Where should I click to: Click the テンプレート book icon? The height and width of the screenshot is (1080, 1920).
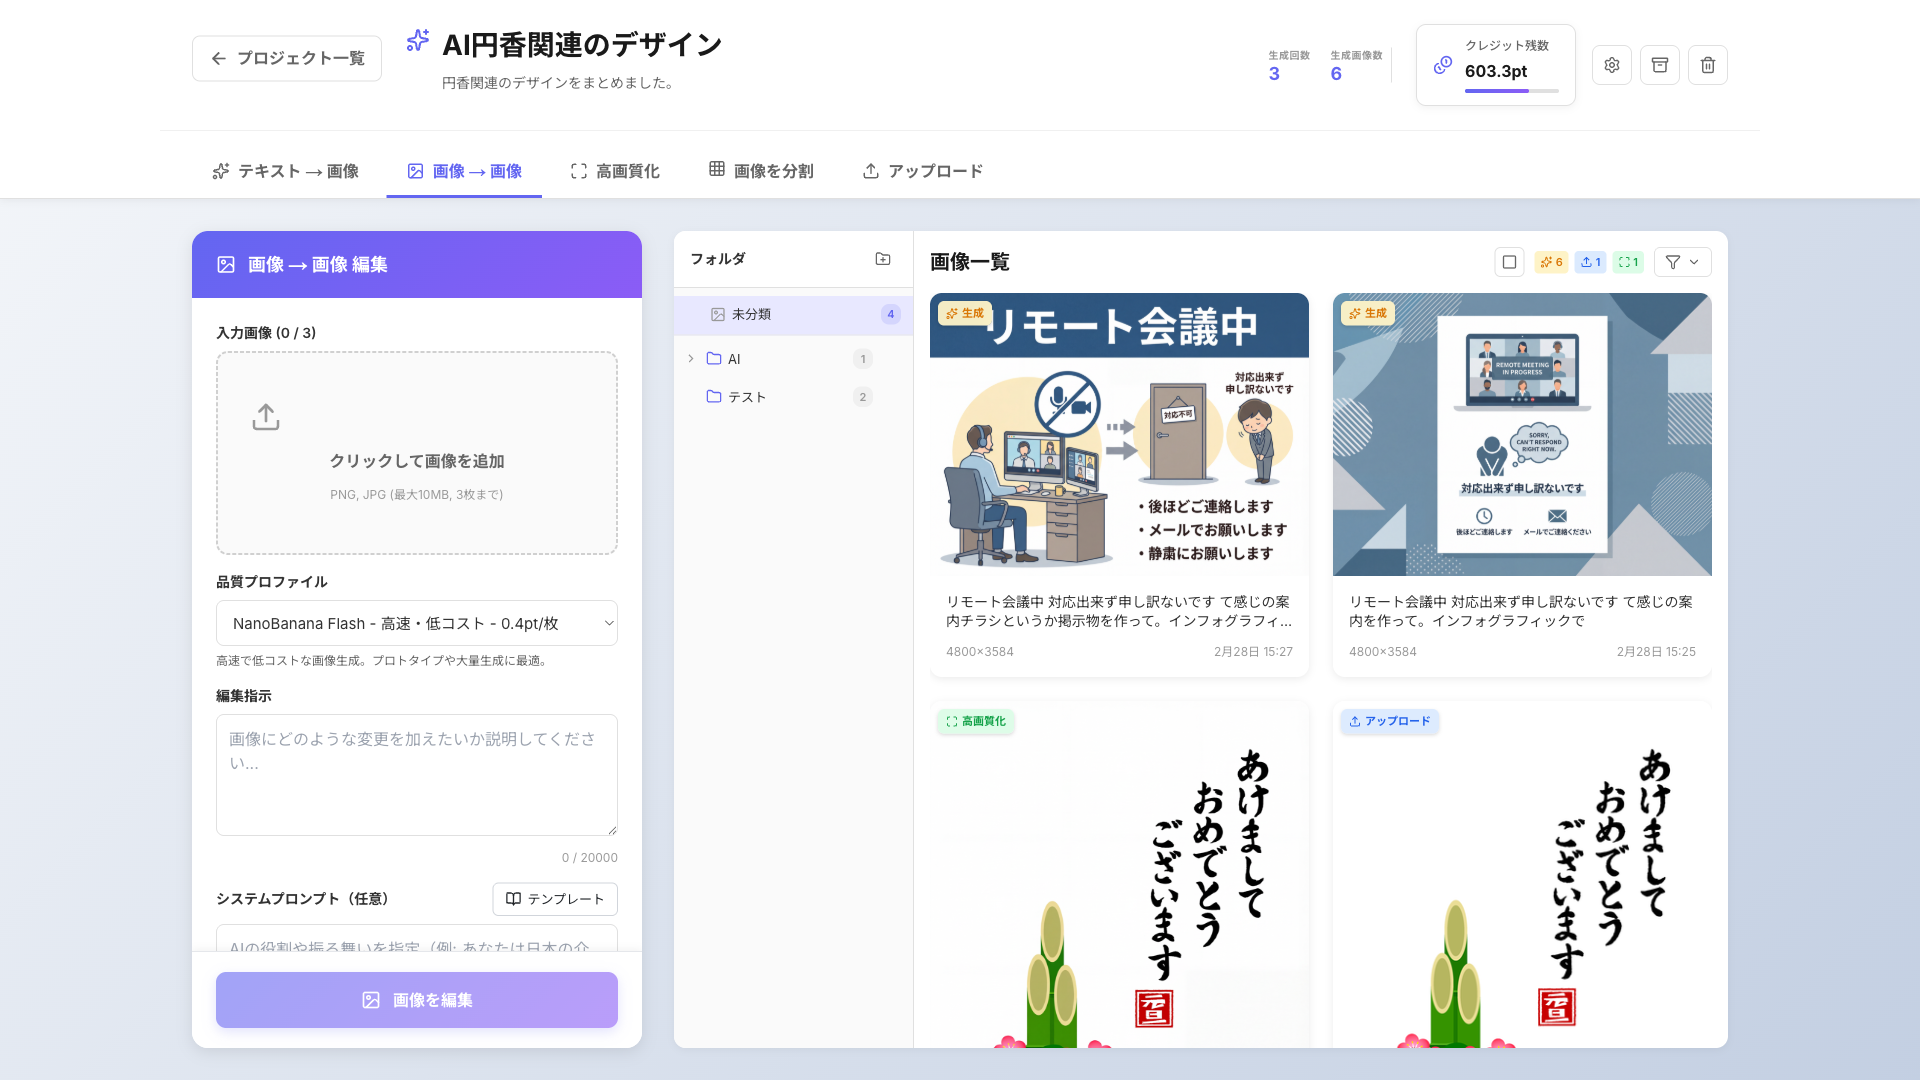pyautogui.click(x=513, y=899)
